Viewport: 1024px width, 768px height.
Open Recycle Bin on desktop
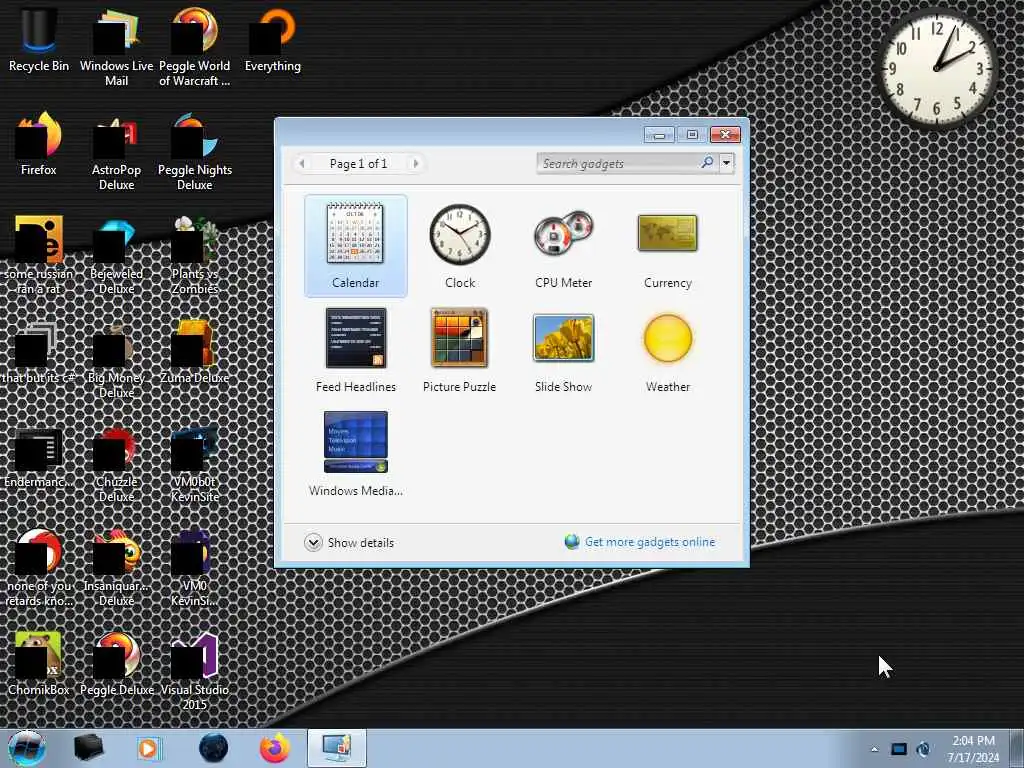click(39, 39)
